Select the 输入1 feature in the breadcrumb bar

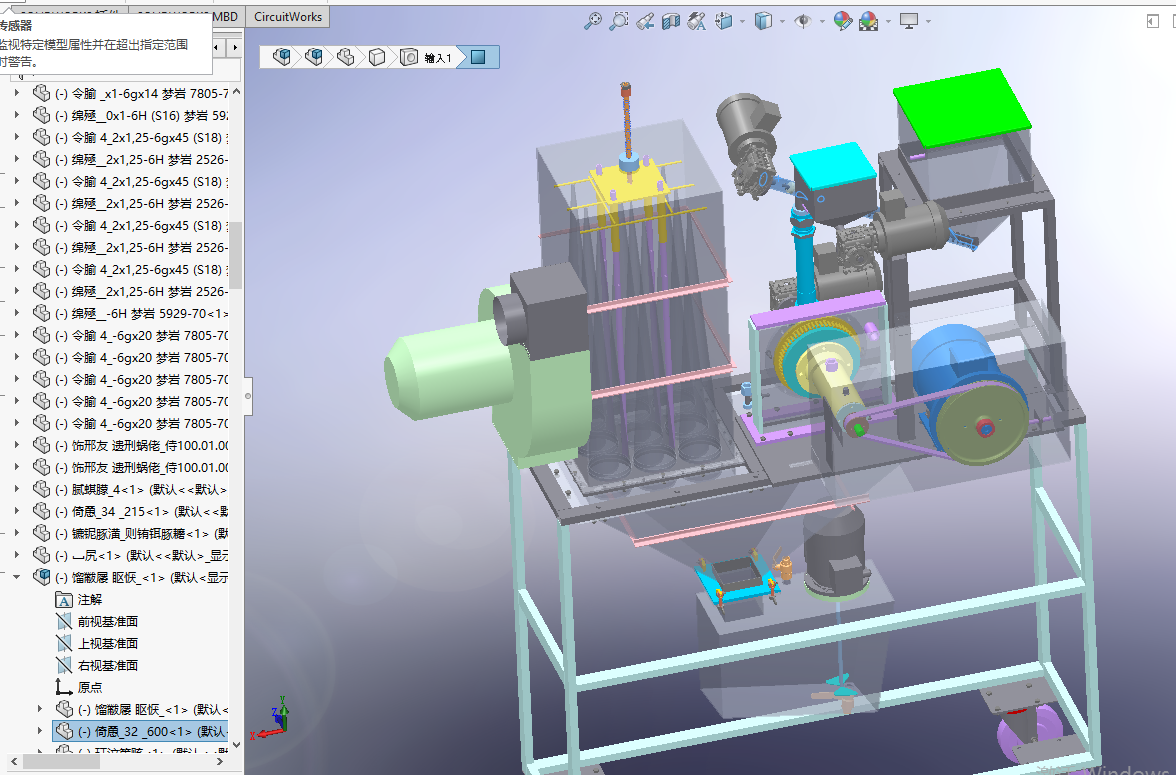pyautogui.click(x=426, y=57)
